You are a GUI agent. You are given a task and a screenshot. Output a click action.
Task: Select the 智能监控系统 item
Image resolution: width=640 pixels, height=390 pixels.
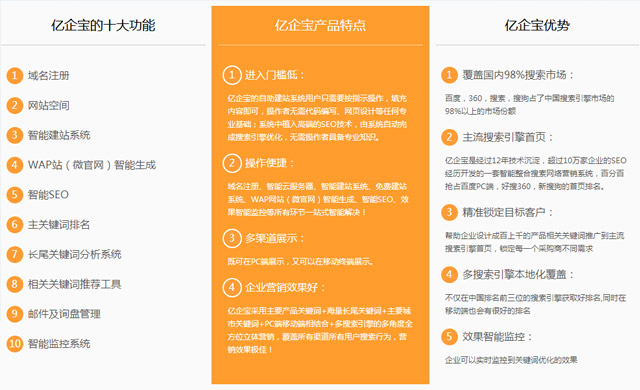[59, 343]
